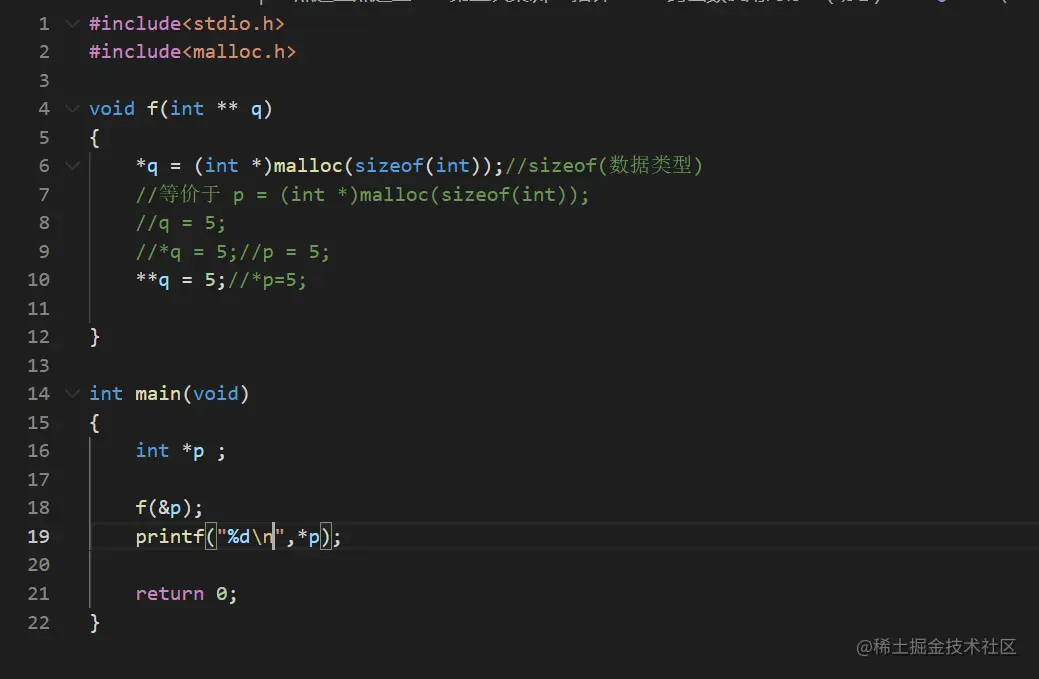Image resolution: width=1039 pixels, height=679 pixels.
Task: Click the "%d\n" format string
Action: point(250,537)
